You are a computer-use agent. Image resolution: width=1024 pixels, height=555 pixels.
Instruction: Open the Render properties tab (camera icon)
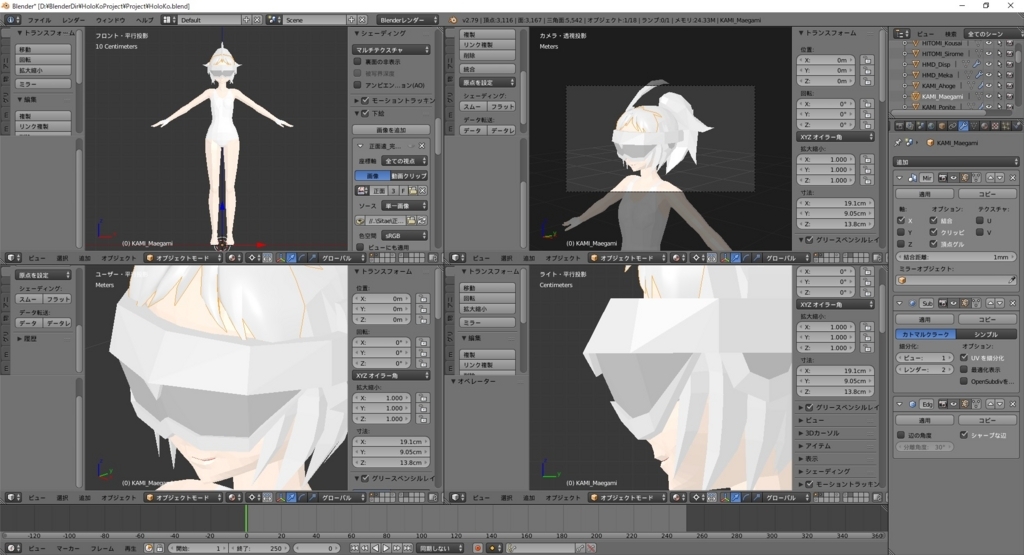899,125
